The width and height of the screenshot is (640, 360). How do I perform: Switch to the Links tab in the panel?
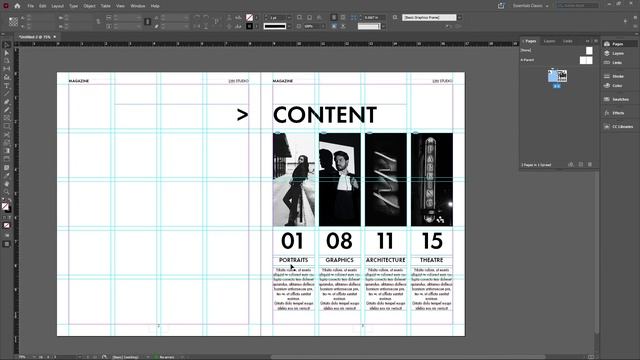pos(568,41)
